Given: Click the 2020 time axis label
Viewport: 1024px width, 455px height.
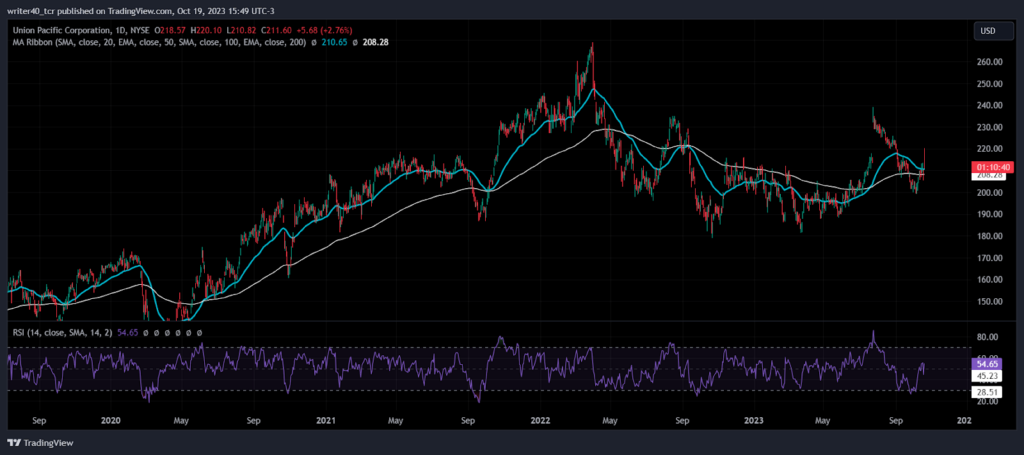Looking at the screenshot, I should (x=110, y=420).
